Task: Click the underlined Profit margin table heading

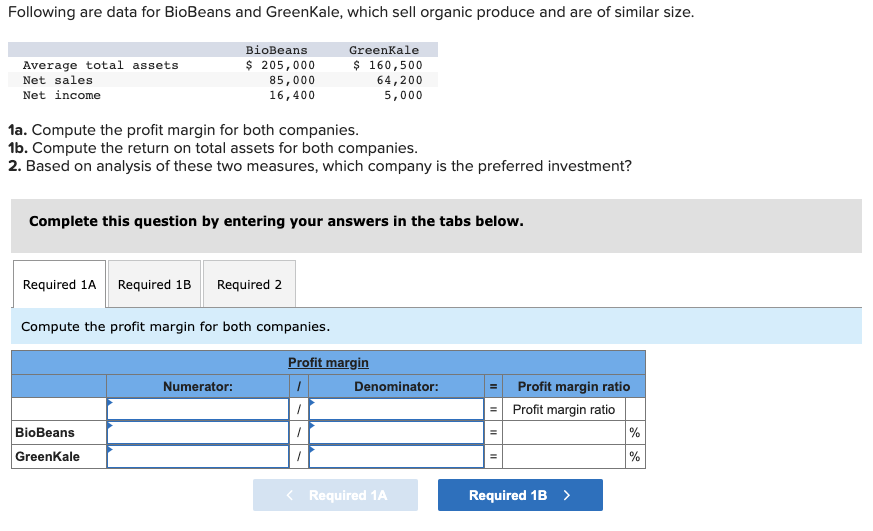Action: click(x=328, y=362)
